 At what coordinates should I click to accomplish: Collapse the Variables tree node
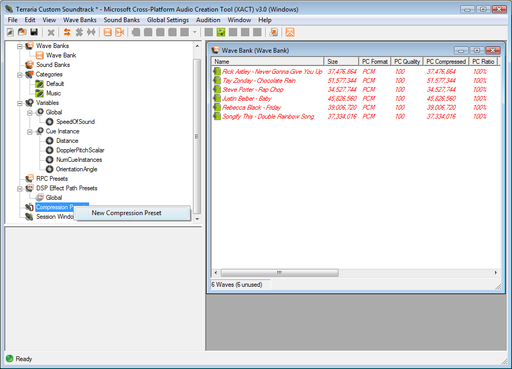pyautogui.click(x=20, y=103)
